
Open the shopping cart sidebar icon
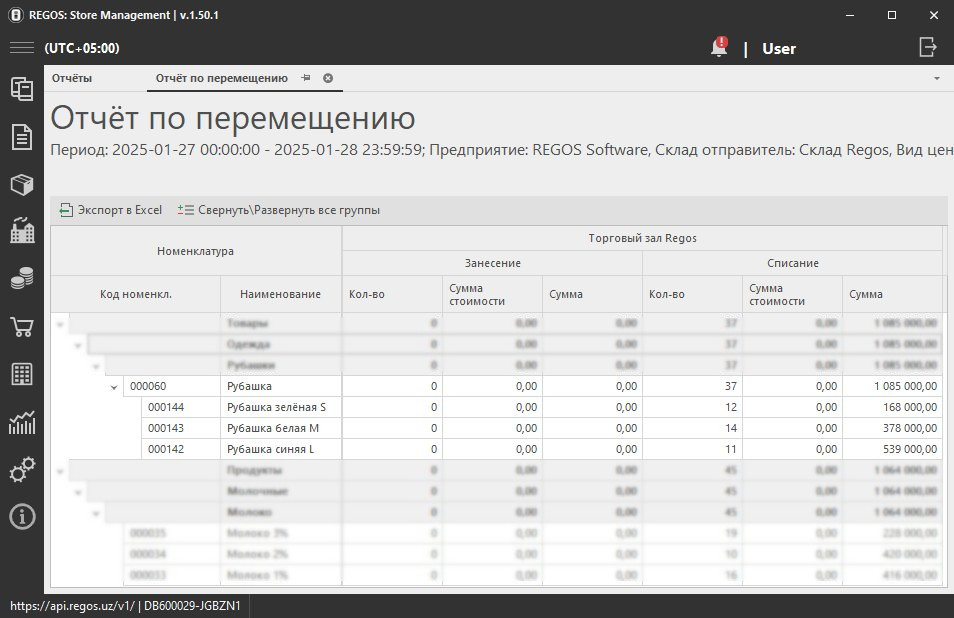tap(21, 328)
